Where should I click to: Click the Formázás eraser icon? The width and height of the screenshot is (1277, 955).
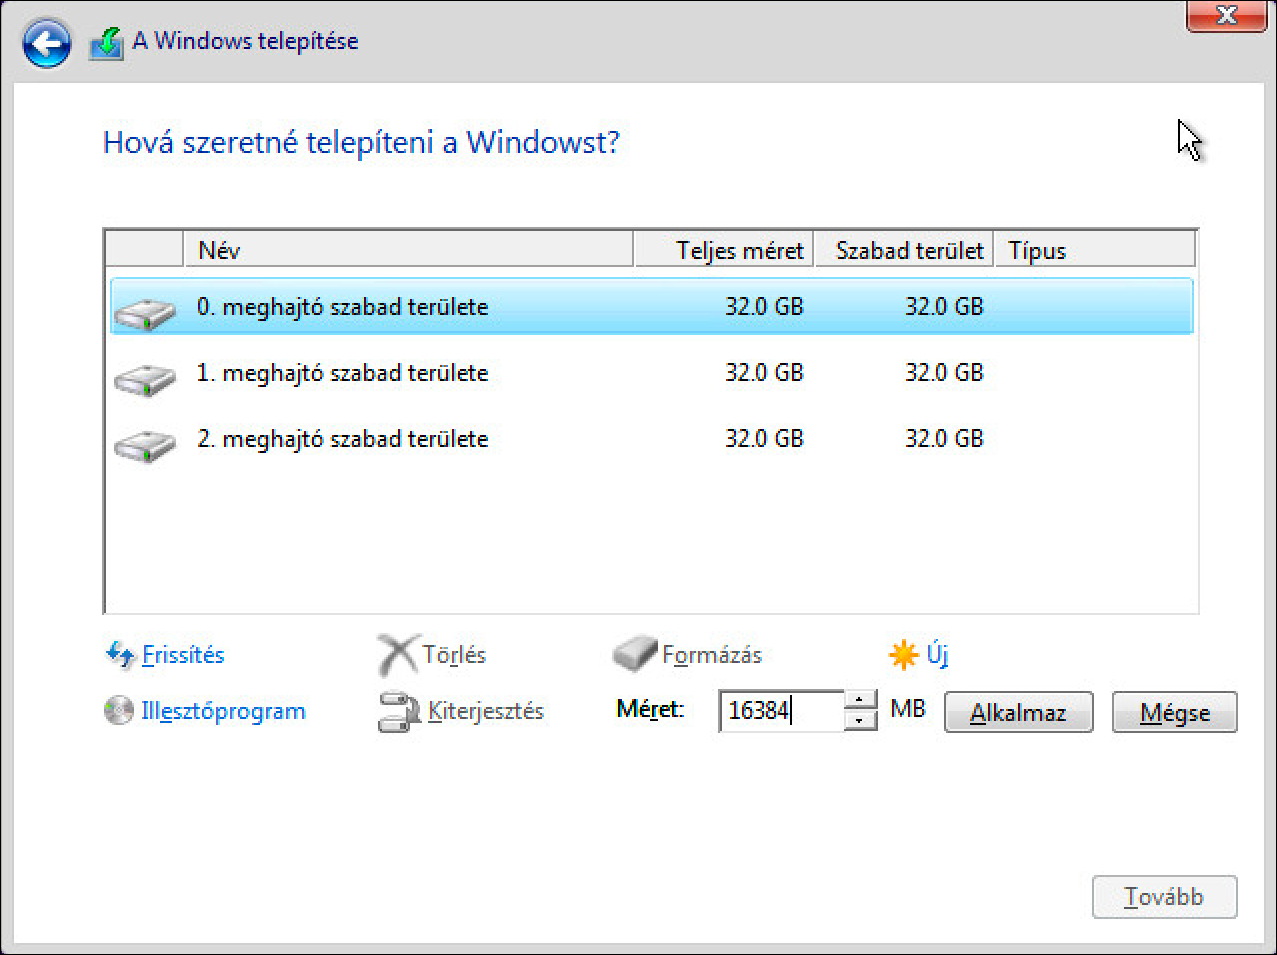(634, 655)
